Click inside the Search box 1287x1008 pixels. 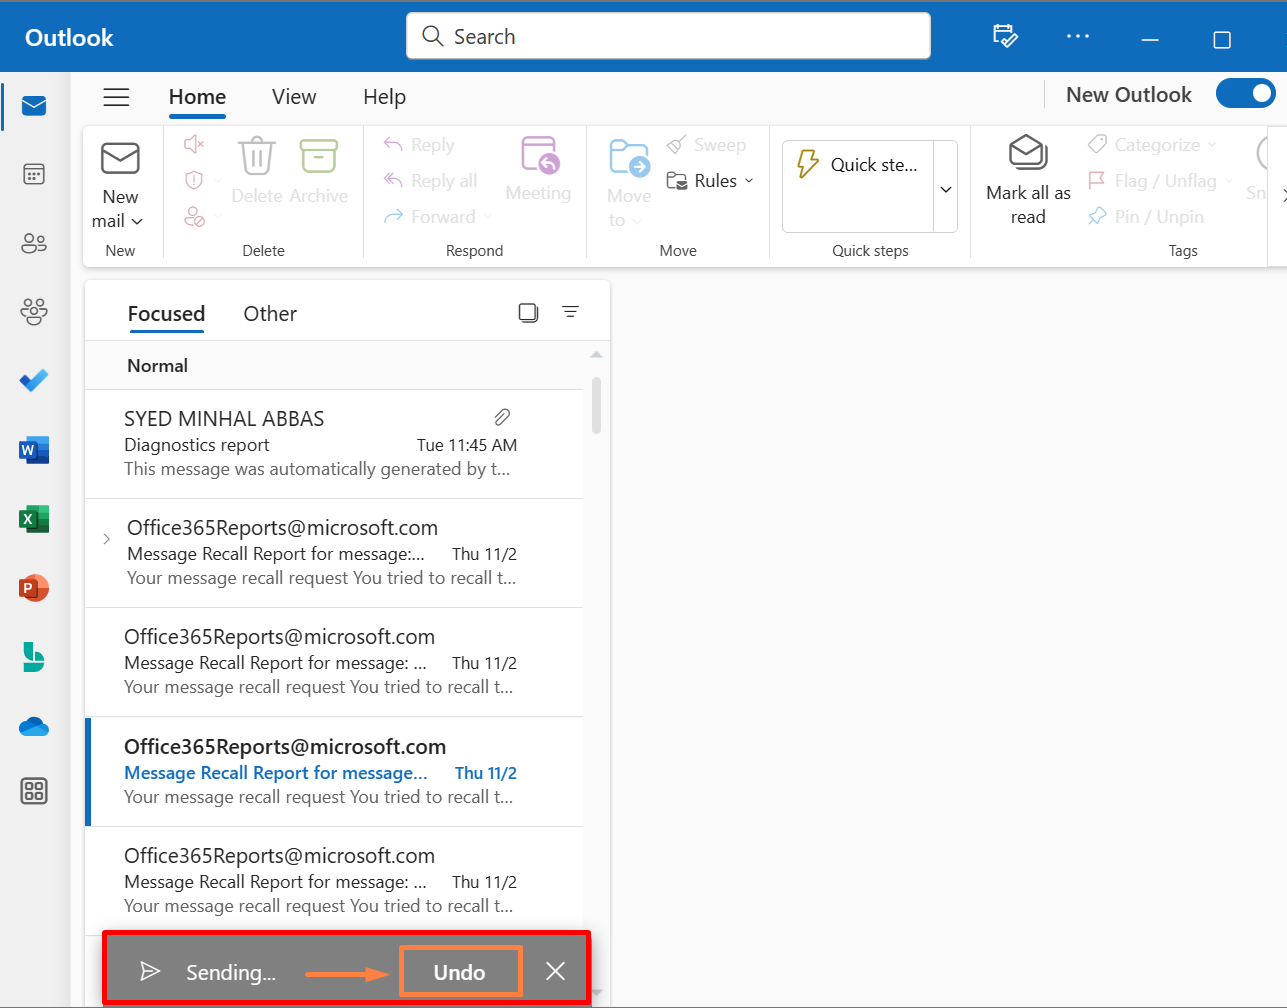click(668, 37)
